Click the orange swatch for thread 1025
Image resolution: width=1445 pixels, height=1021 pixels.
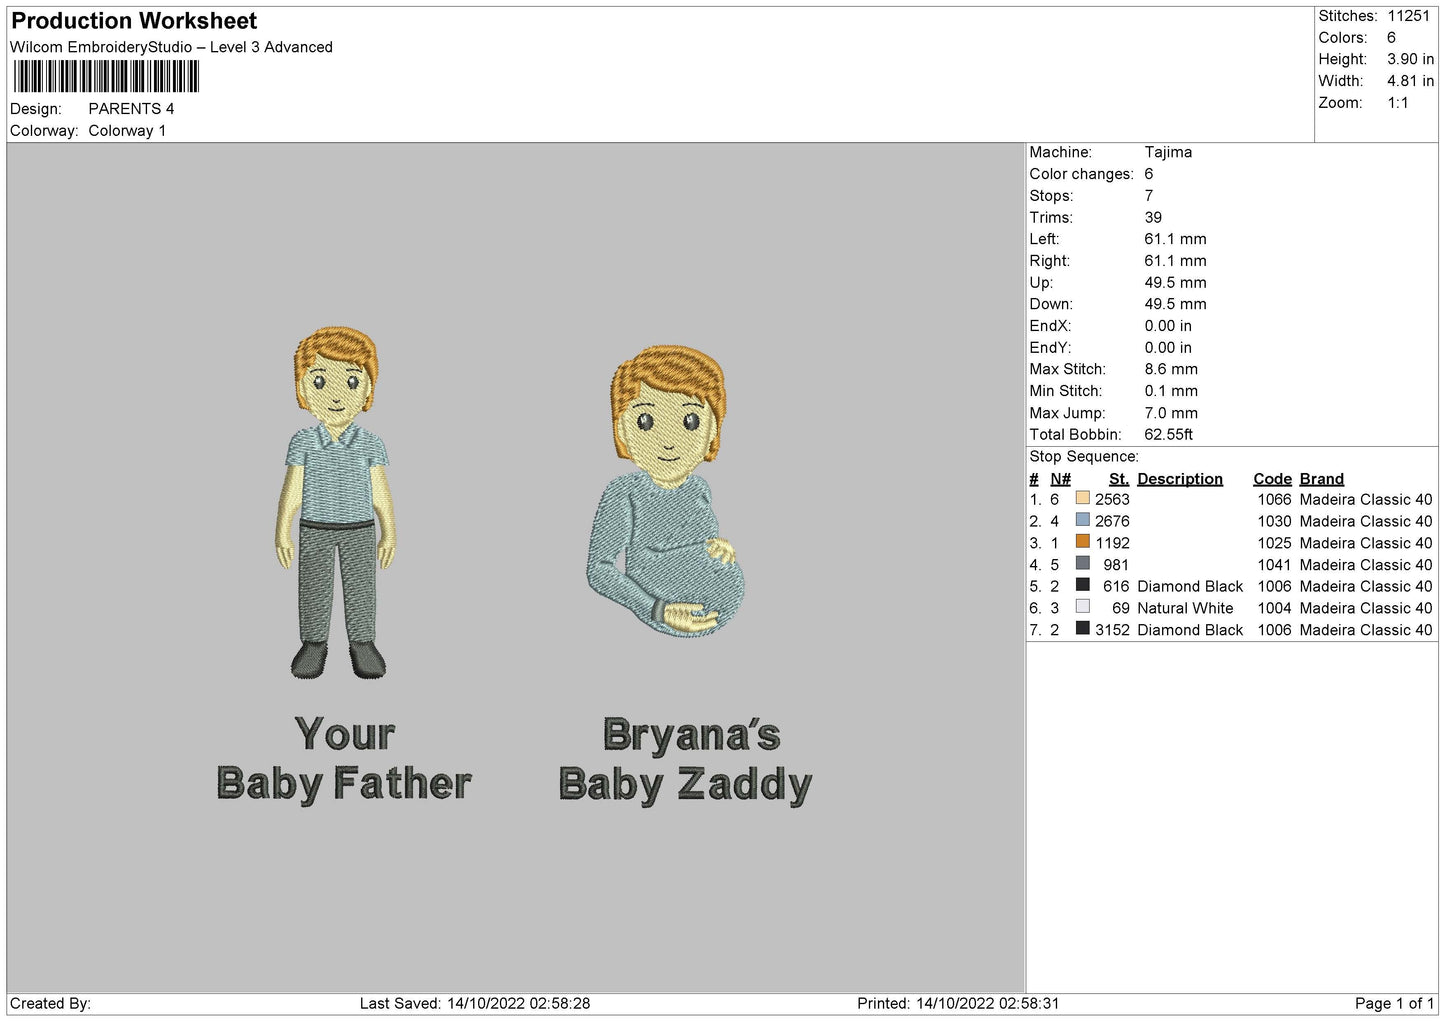(x=1082, y=542)
